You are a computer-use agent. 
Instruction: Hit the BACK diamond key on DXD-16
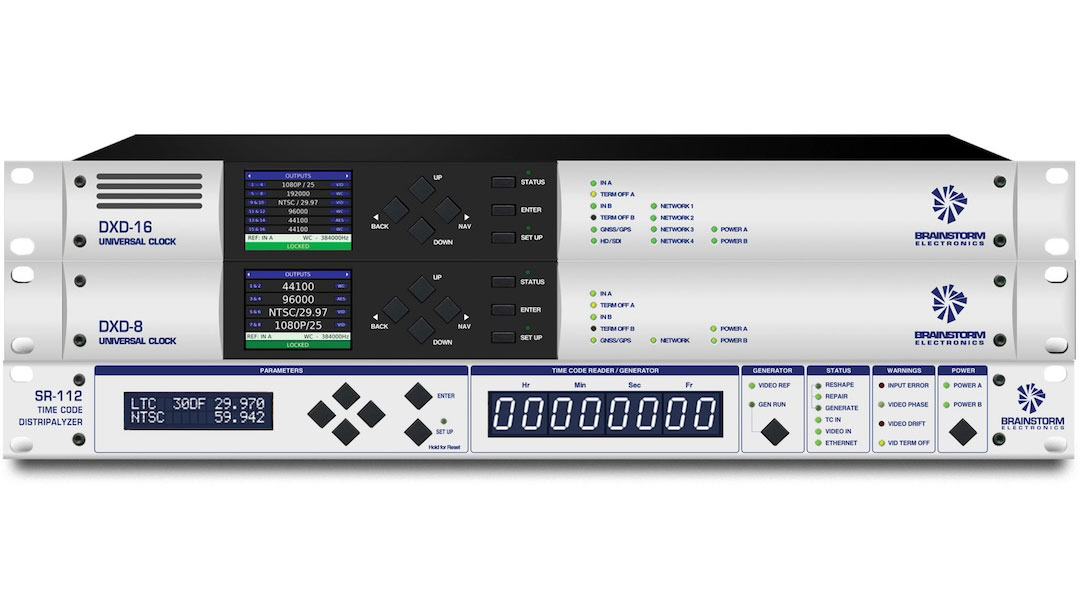pos(395,210)
